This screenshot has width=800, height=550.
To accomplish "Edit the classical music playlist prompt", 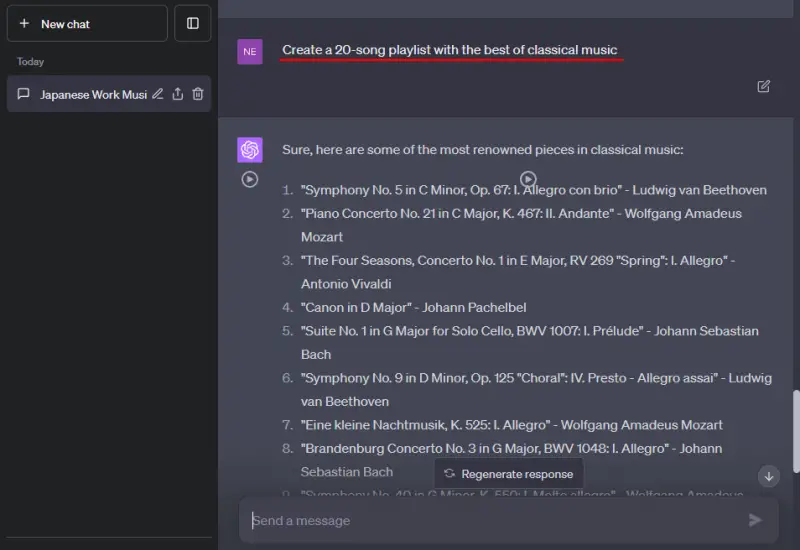I will pyautogui.click(x=764, y=87).
